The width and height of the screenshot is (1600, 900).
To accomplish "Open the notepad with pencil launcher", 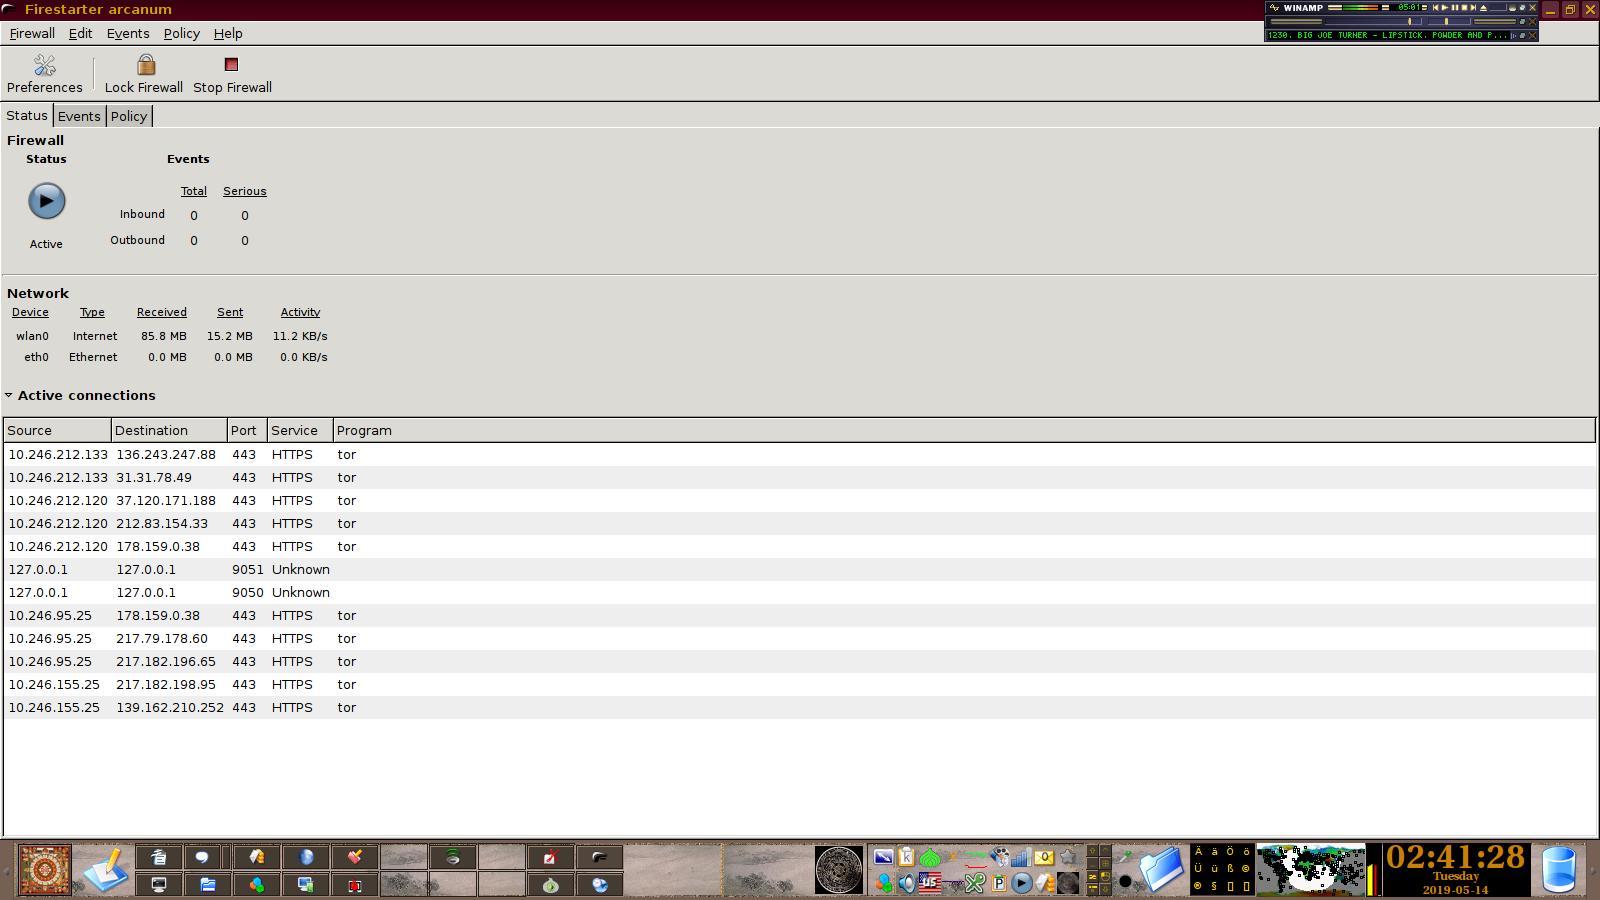I will point(106,870).
